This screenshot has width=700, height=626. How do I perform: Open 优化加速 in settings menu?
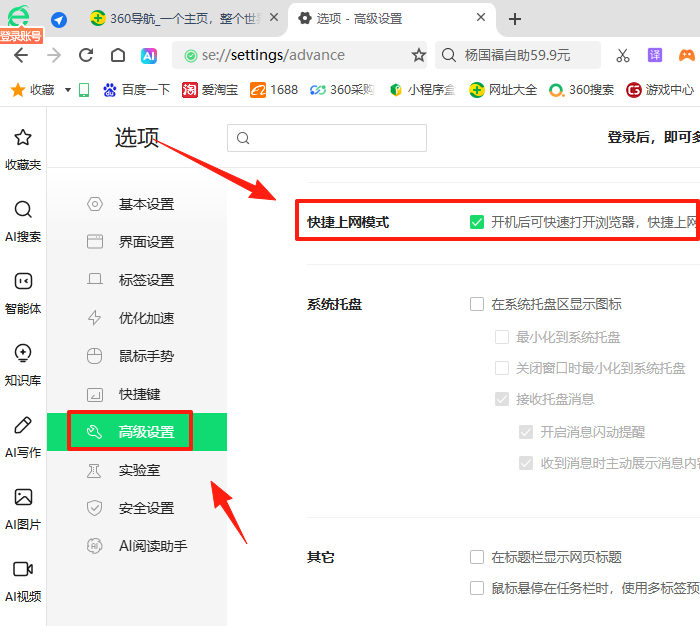[x=137, y=318]
